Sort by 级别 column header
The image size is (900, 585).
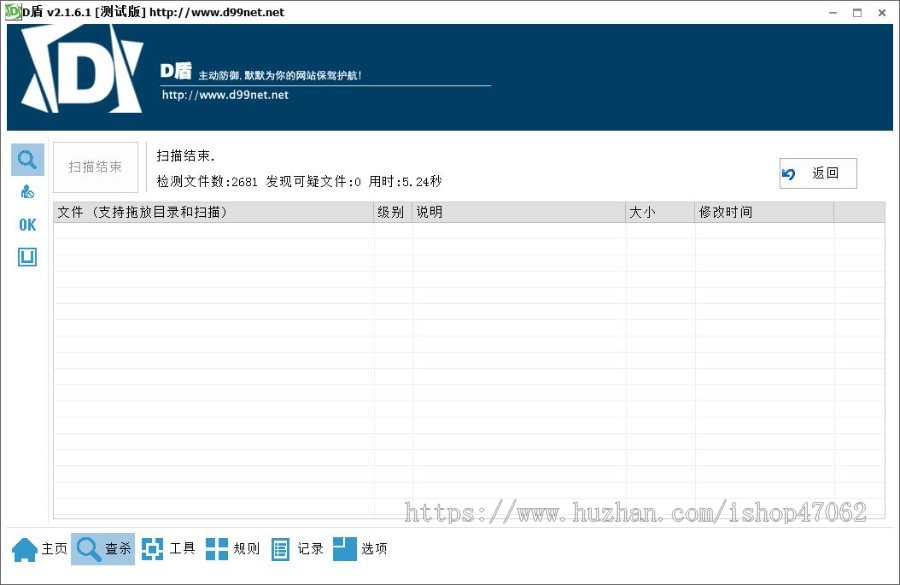pyautogui.click(x=393, y=212)
